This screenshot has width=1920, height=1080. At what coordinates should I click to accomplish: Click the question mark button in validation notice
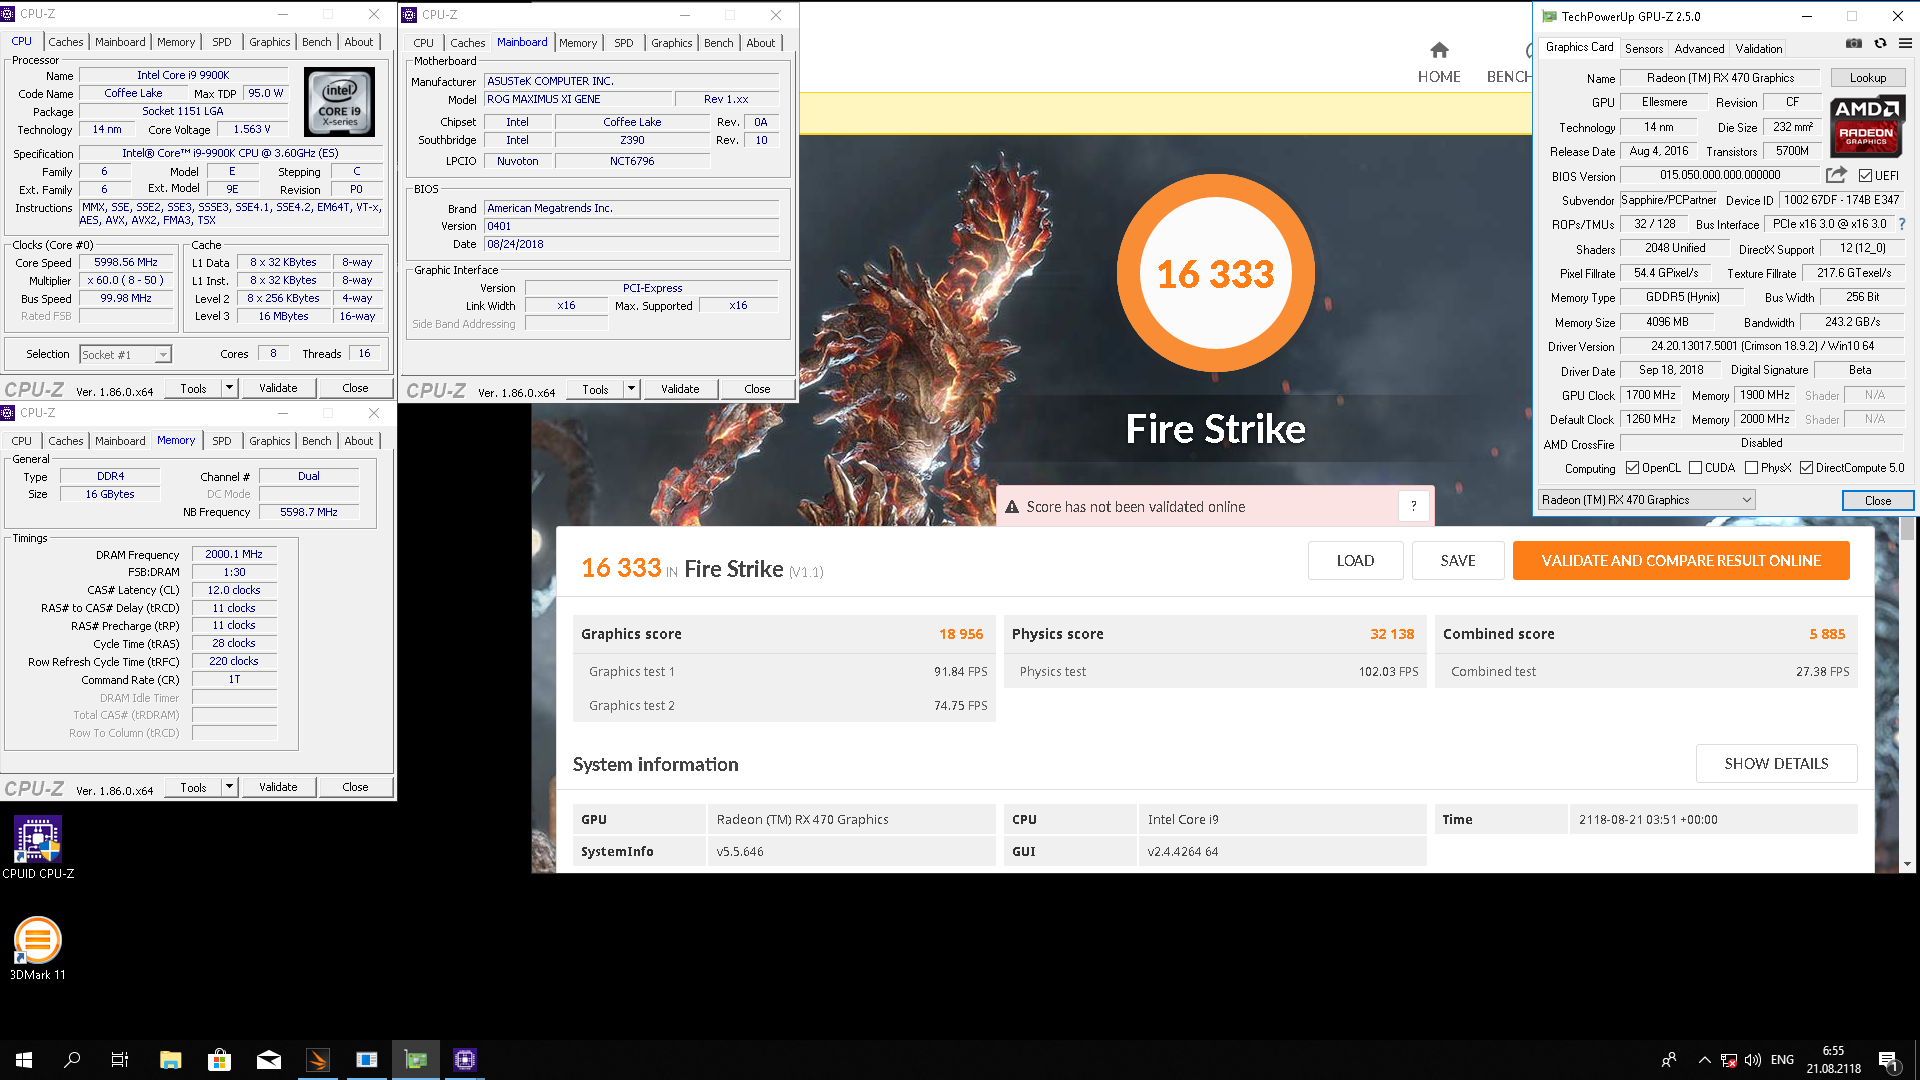(x=1413, y=506)
